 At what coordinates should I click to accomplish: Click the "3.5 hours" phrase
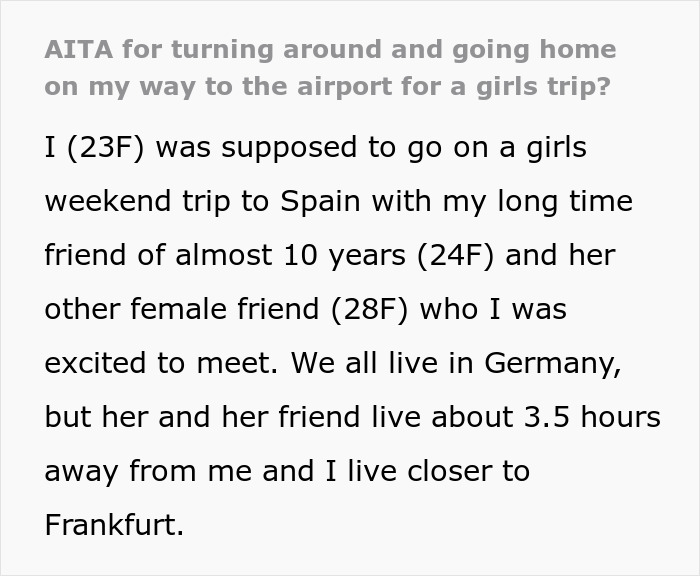592,417
